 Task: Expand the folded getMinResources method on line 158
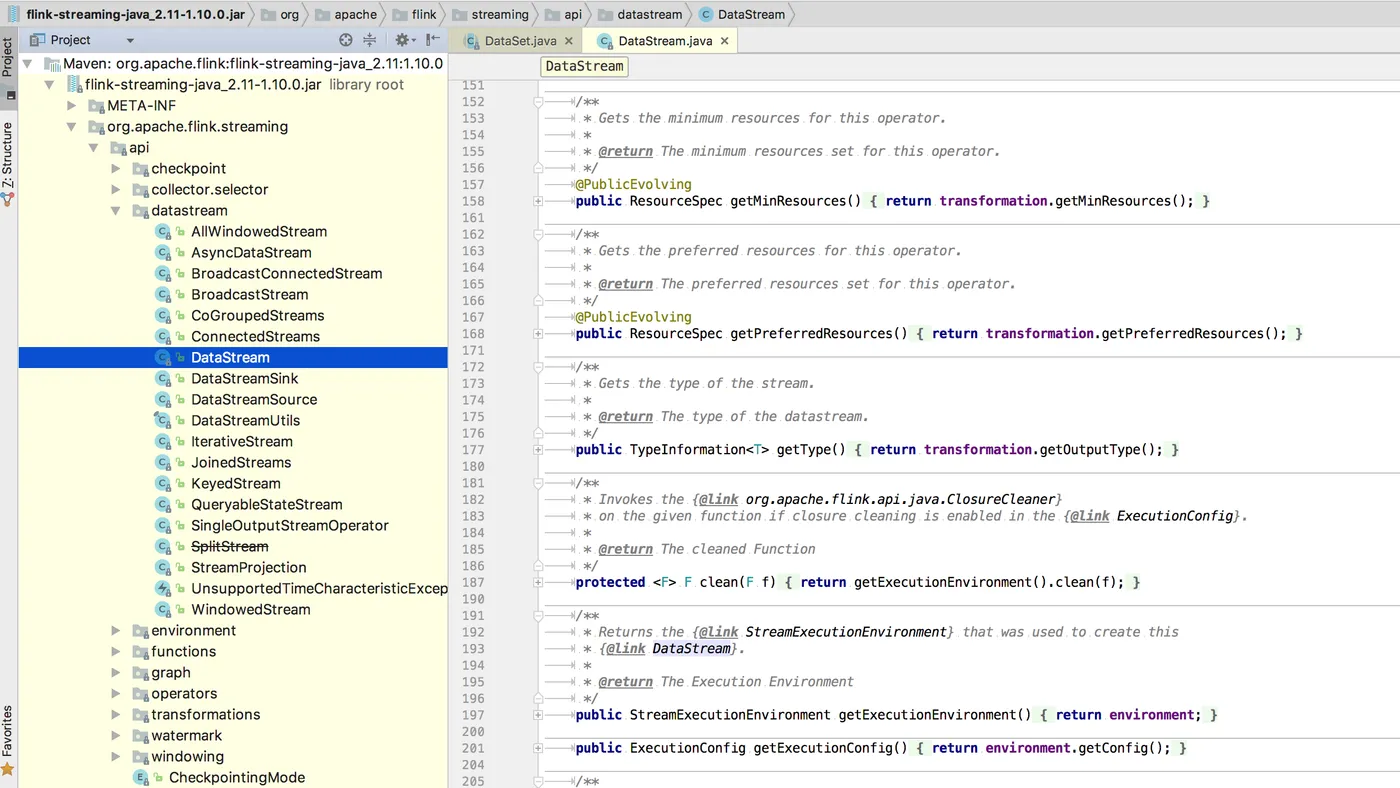pos(538,201)
